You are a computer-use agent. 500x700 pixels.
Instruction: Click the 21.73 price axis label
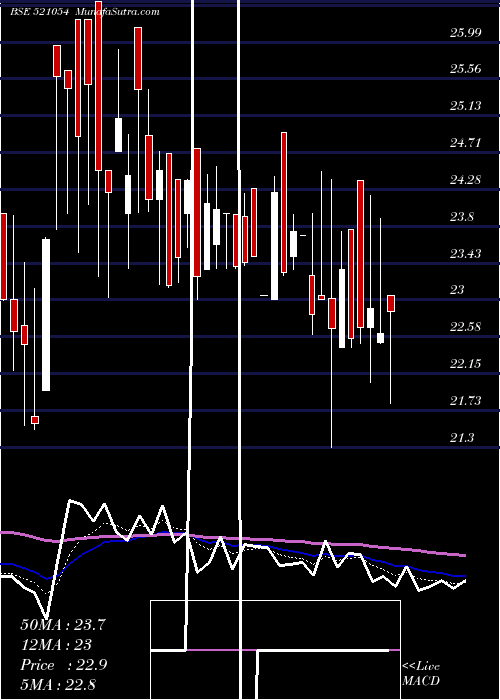click(x=466, y=401)
